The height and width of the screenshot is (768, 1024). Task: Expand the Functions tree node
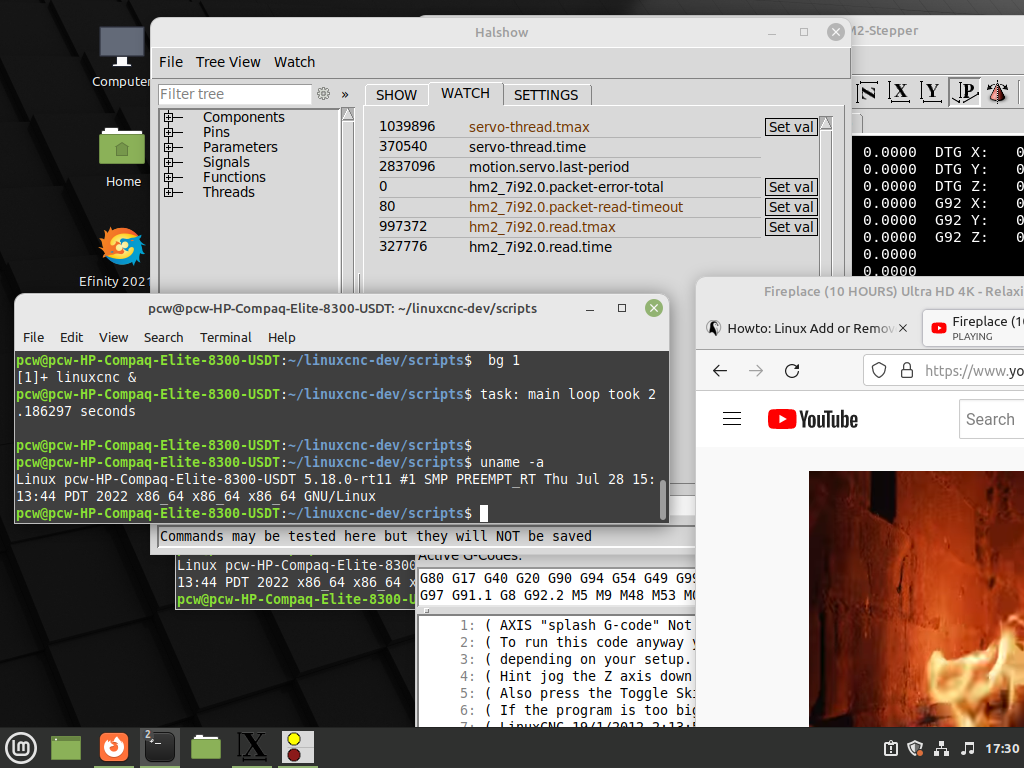[x=169, y=178]
